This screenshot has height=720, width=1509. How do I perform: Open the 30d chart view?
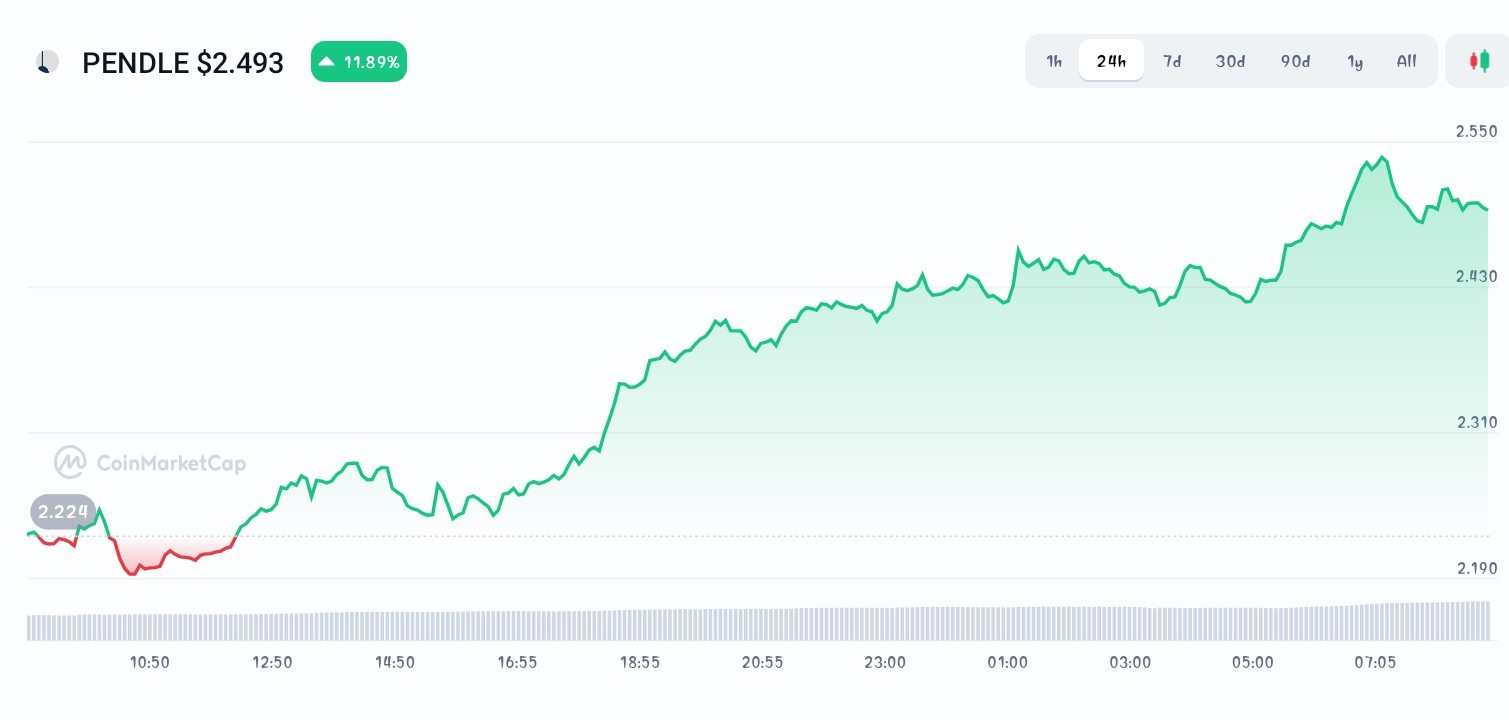tap(1230, 61)
